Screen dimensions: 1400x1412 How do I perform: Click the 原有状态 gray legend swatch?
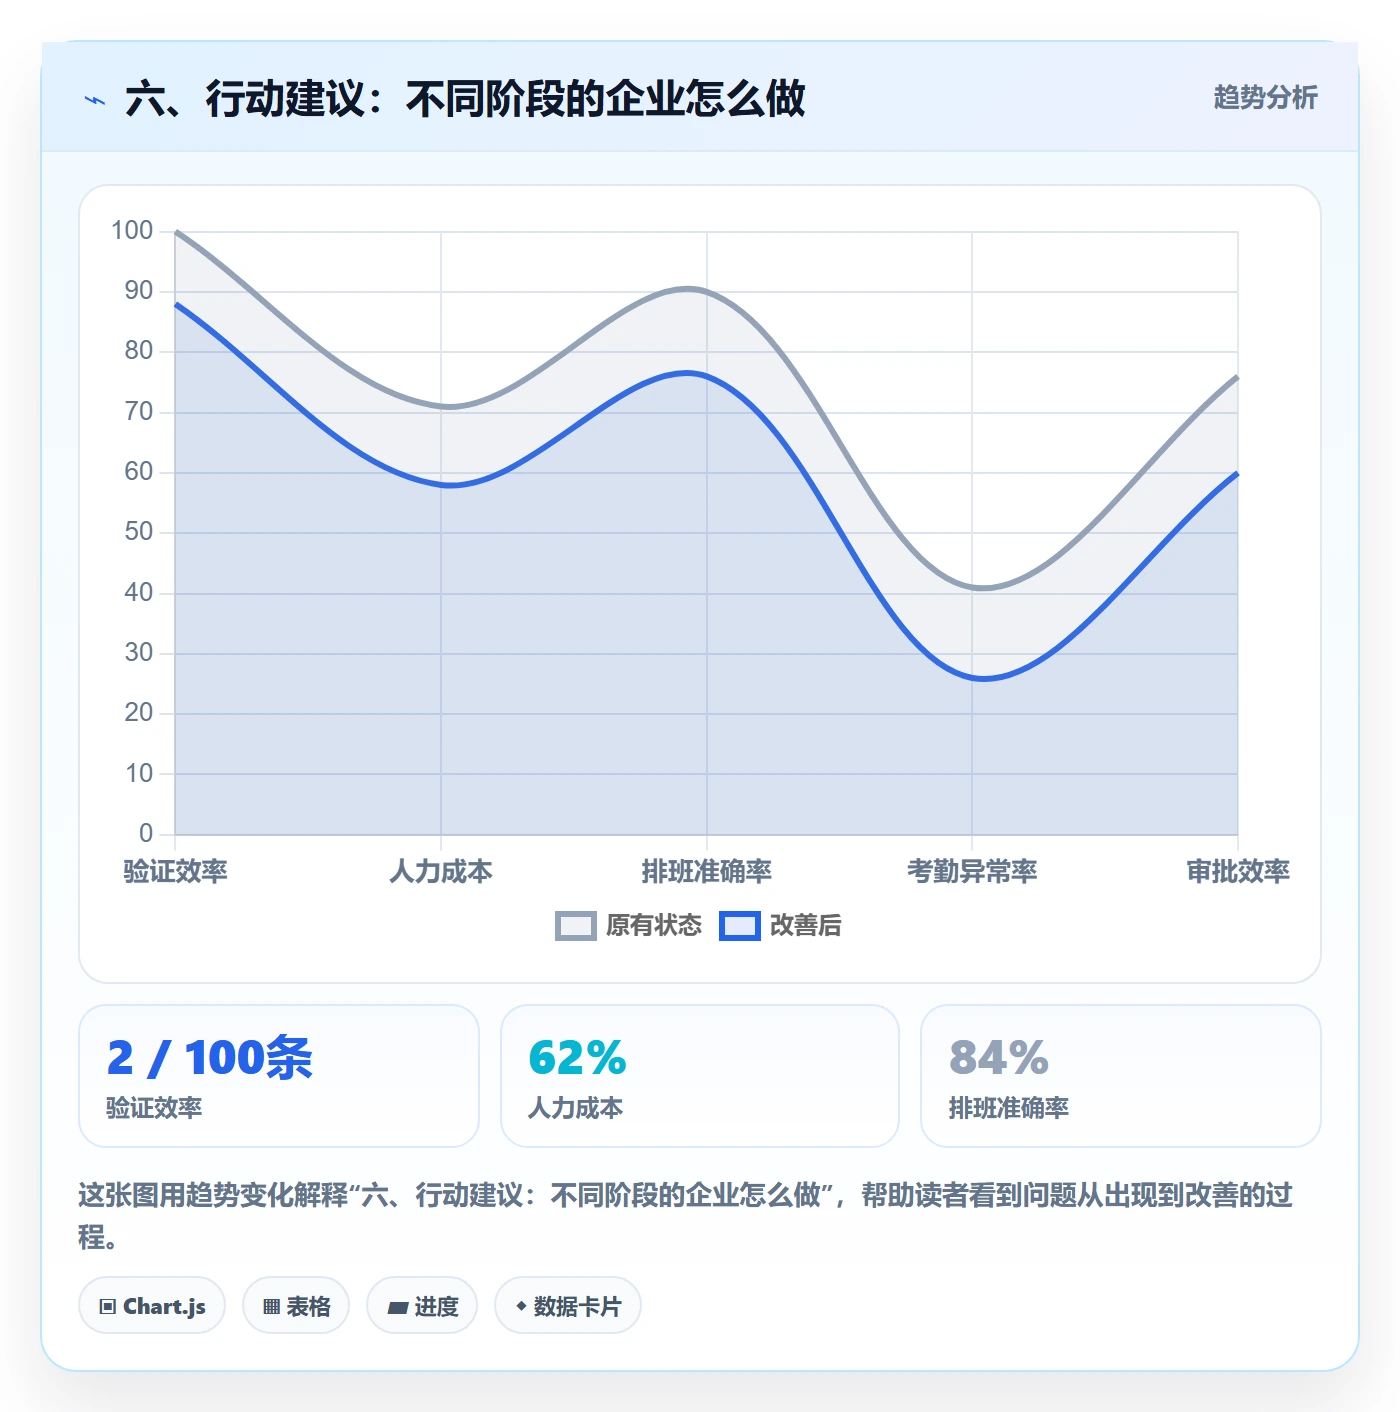576,926
